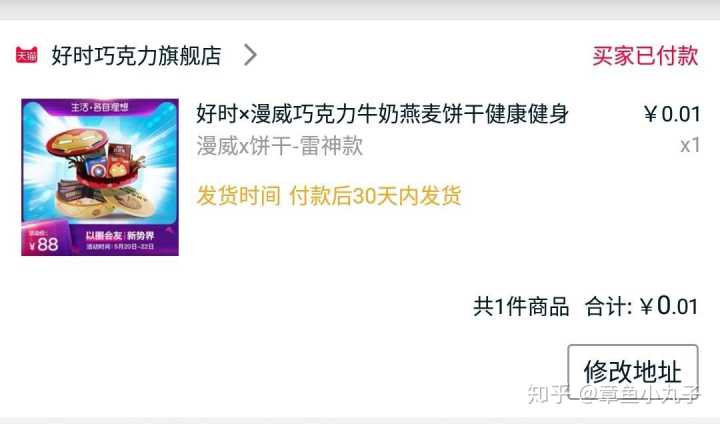Viewport: 720px width, 424px height.
Task: Click the 生活·各自理想 header on thumbnail
Action: 100,107
